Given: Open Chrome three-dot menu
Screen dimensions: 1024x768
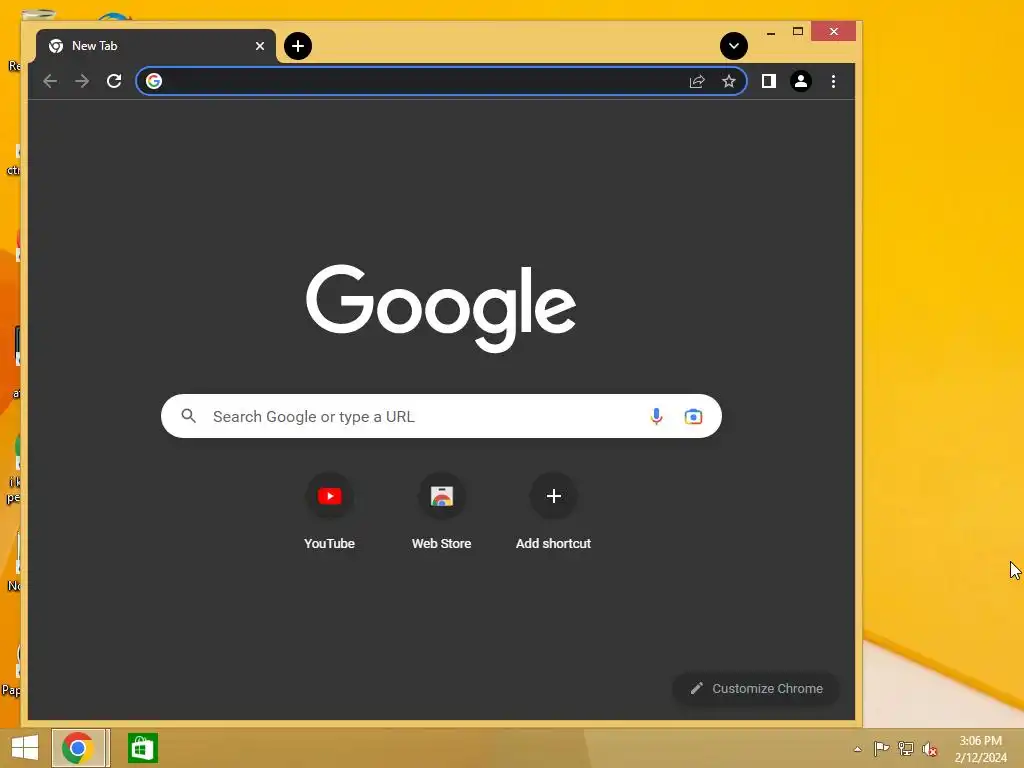Looking at the screenshot, I should point(833,81).
